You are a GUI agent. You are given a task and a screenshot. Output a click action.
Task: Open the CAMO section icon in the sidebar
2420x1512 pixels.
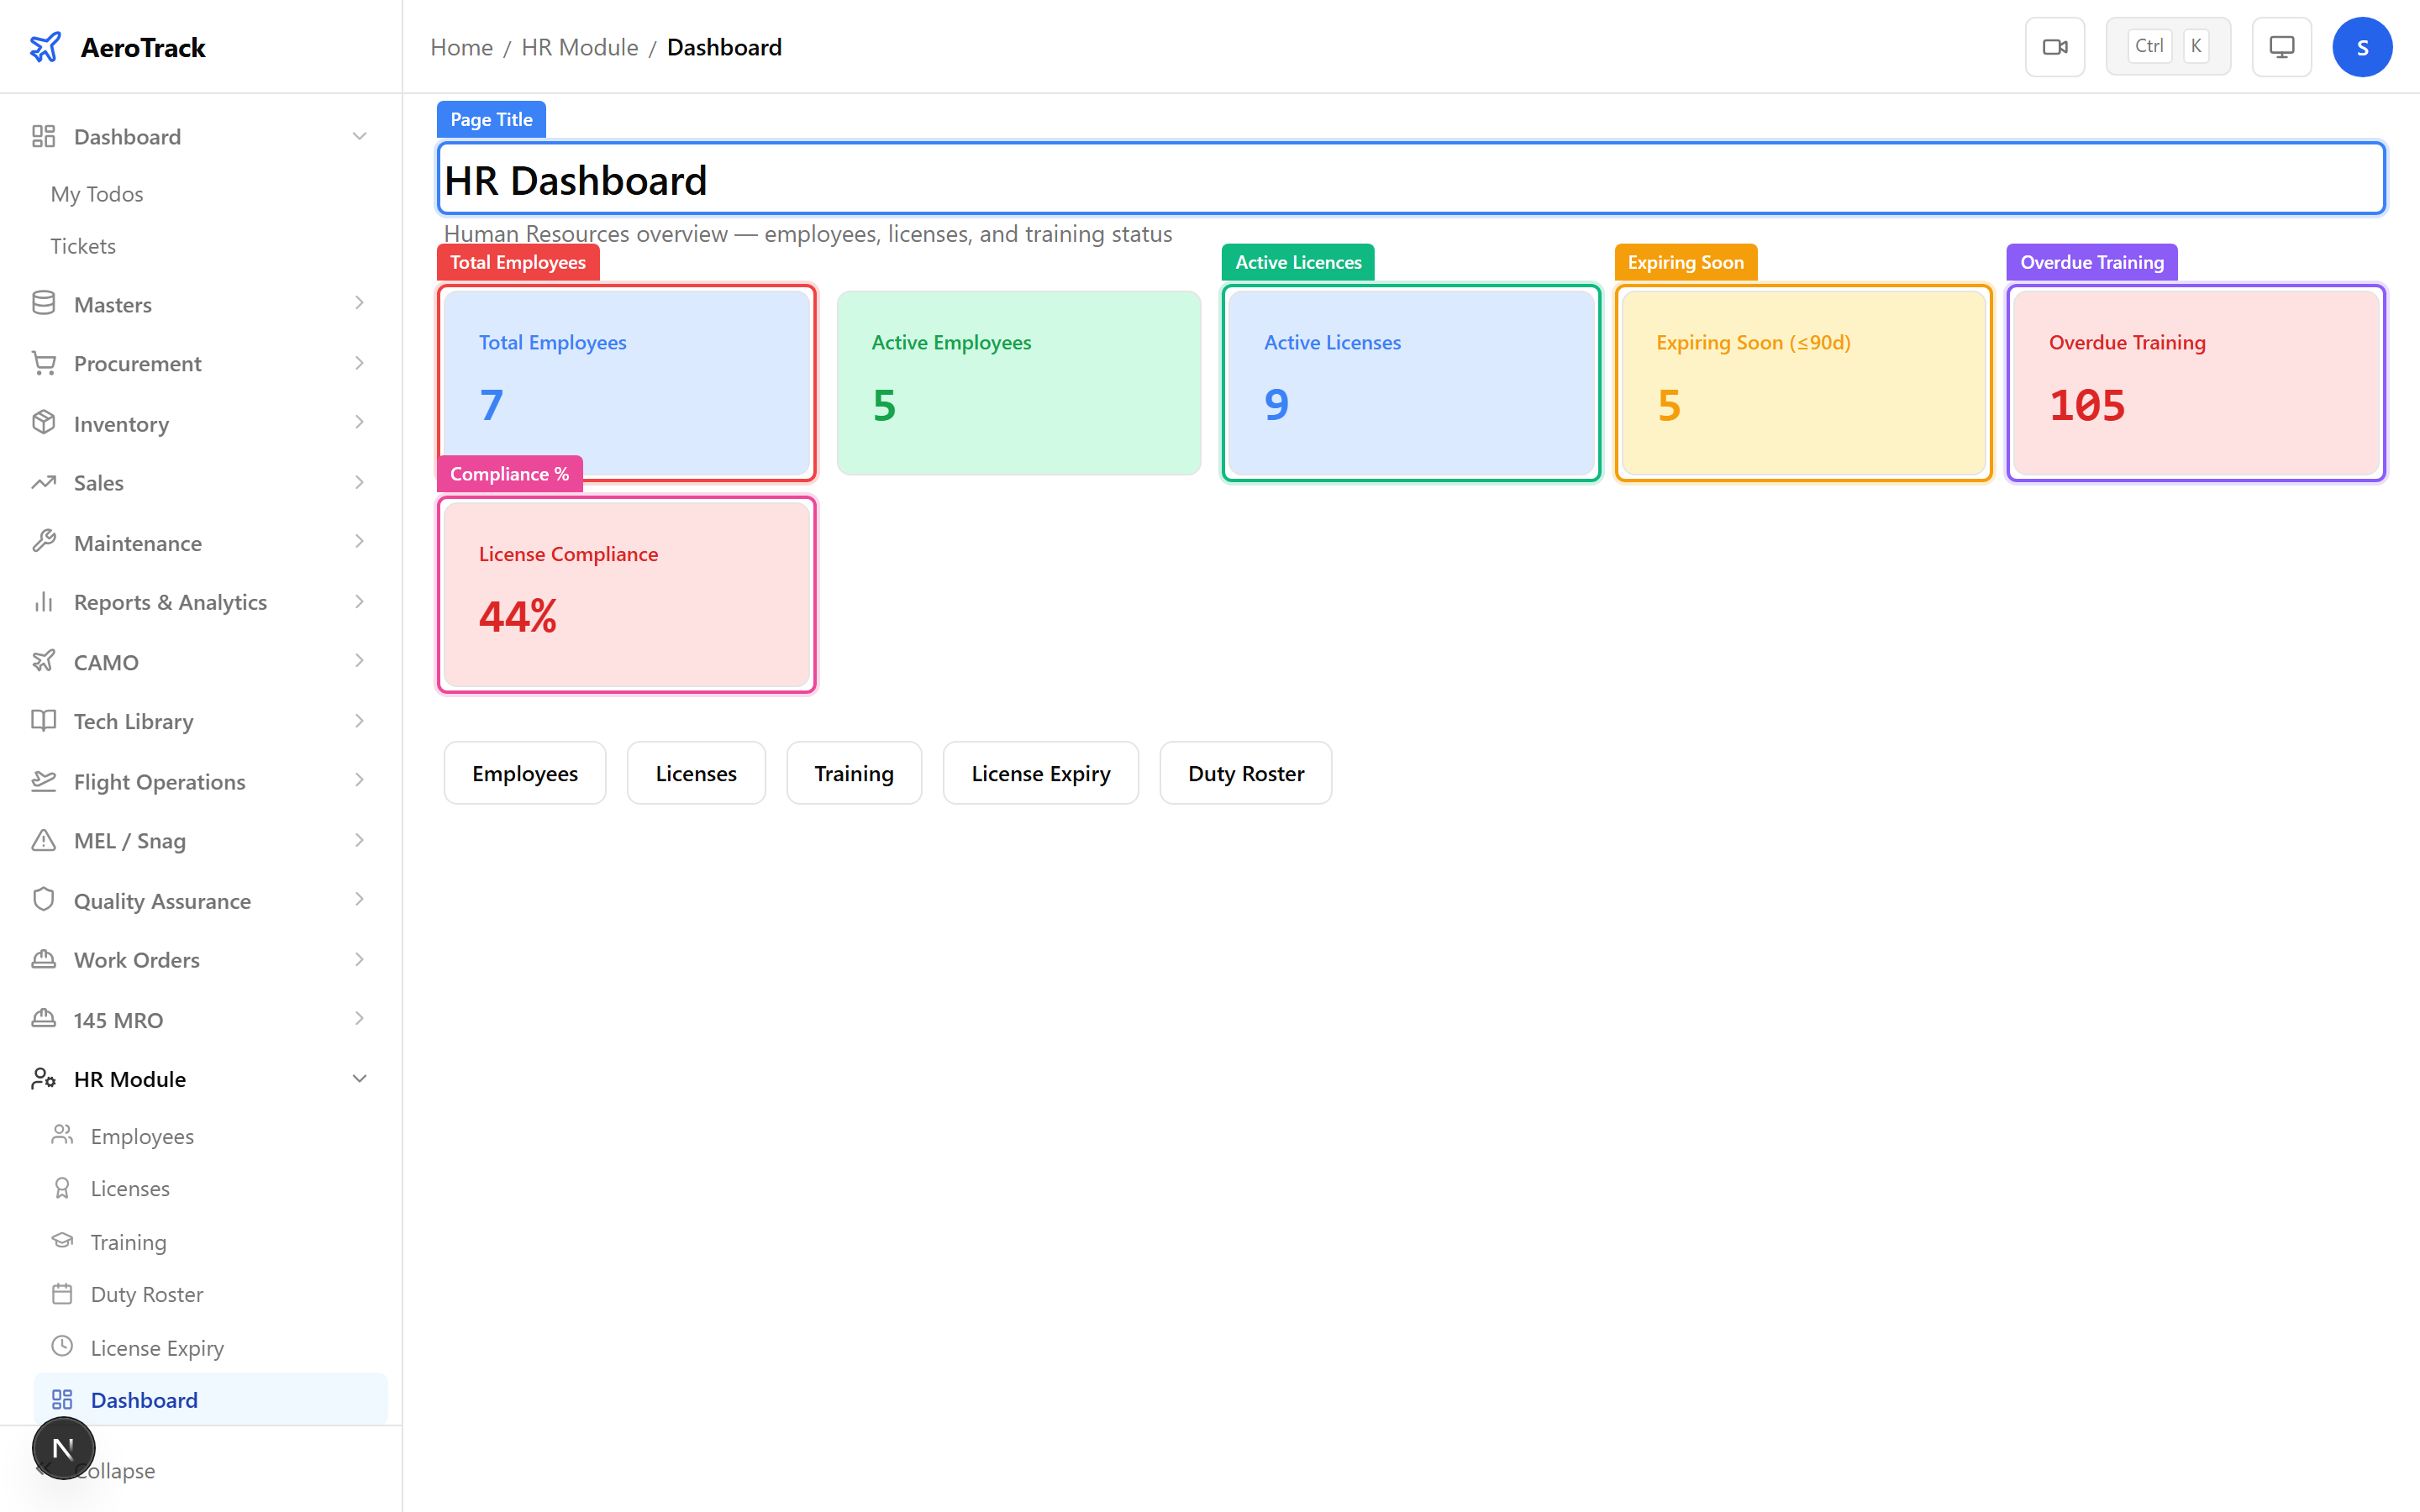pyautogui.click(x=44, y=661)
